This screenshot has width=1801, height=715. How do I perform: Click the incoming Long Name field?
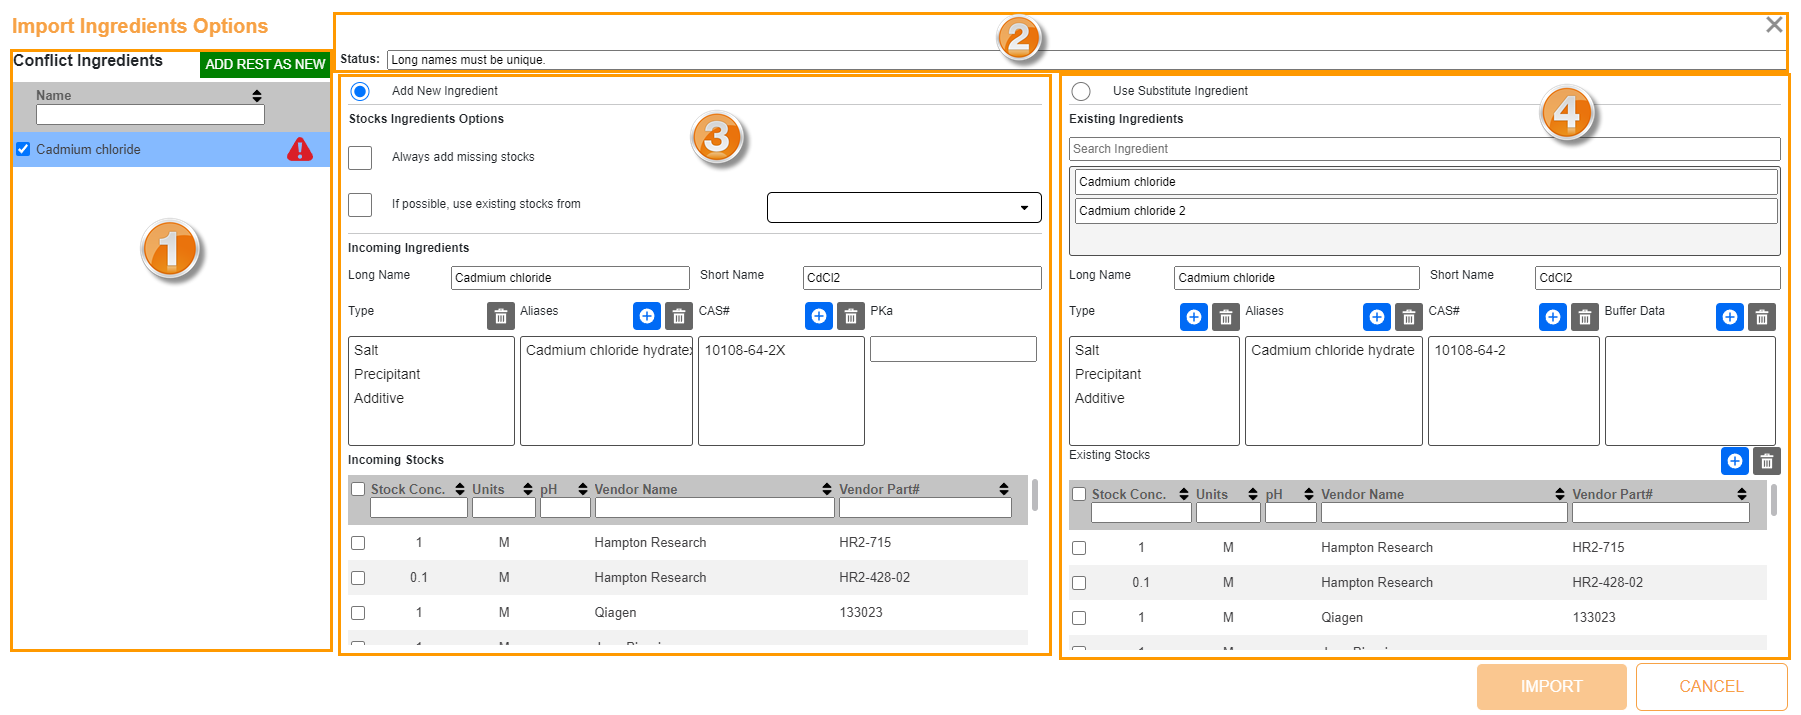pos(570,278)
